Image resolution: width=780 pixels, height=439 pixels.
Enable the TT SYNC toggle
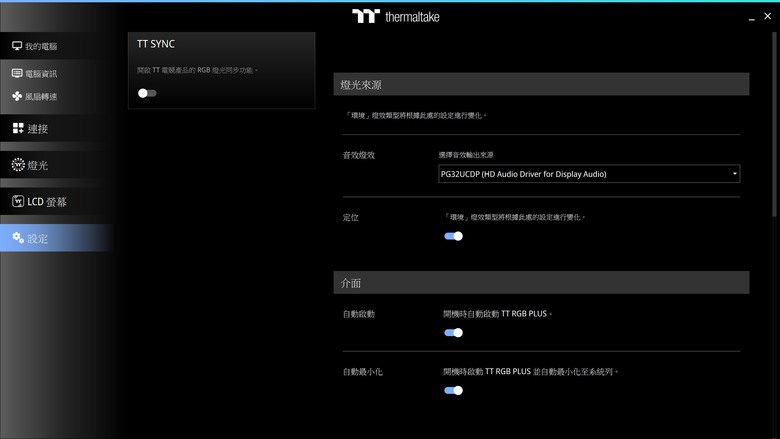click(x=147, y=93)
